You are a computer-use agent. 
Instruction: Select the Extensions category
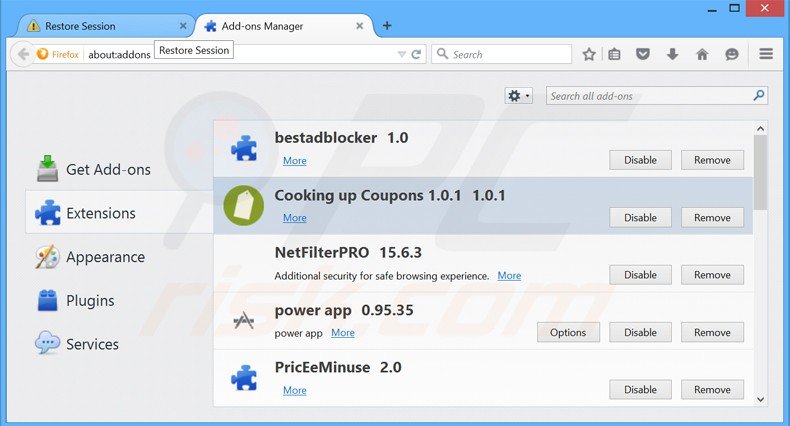(119, 213)
